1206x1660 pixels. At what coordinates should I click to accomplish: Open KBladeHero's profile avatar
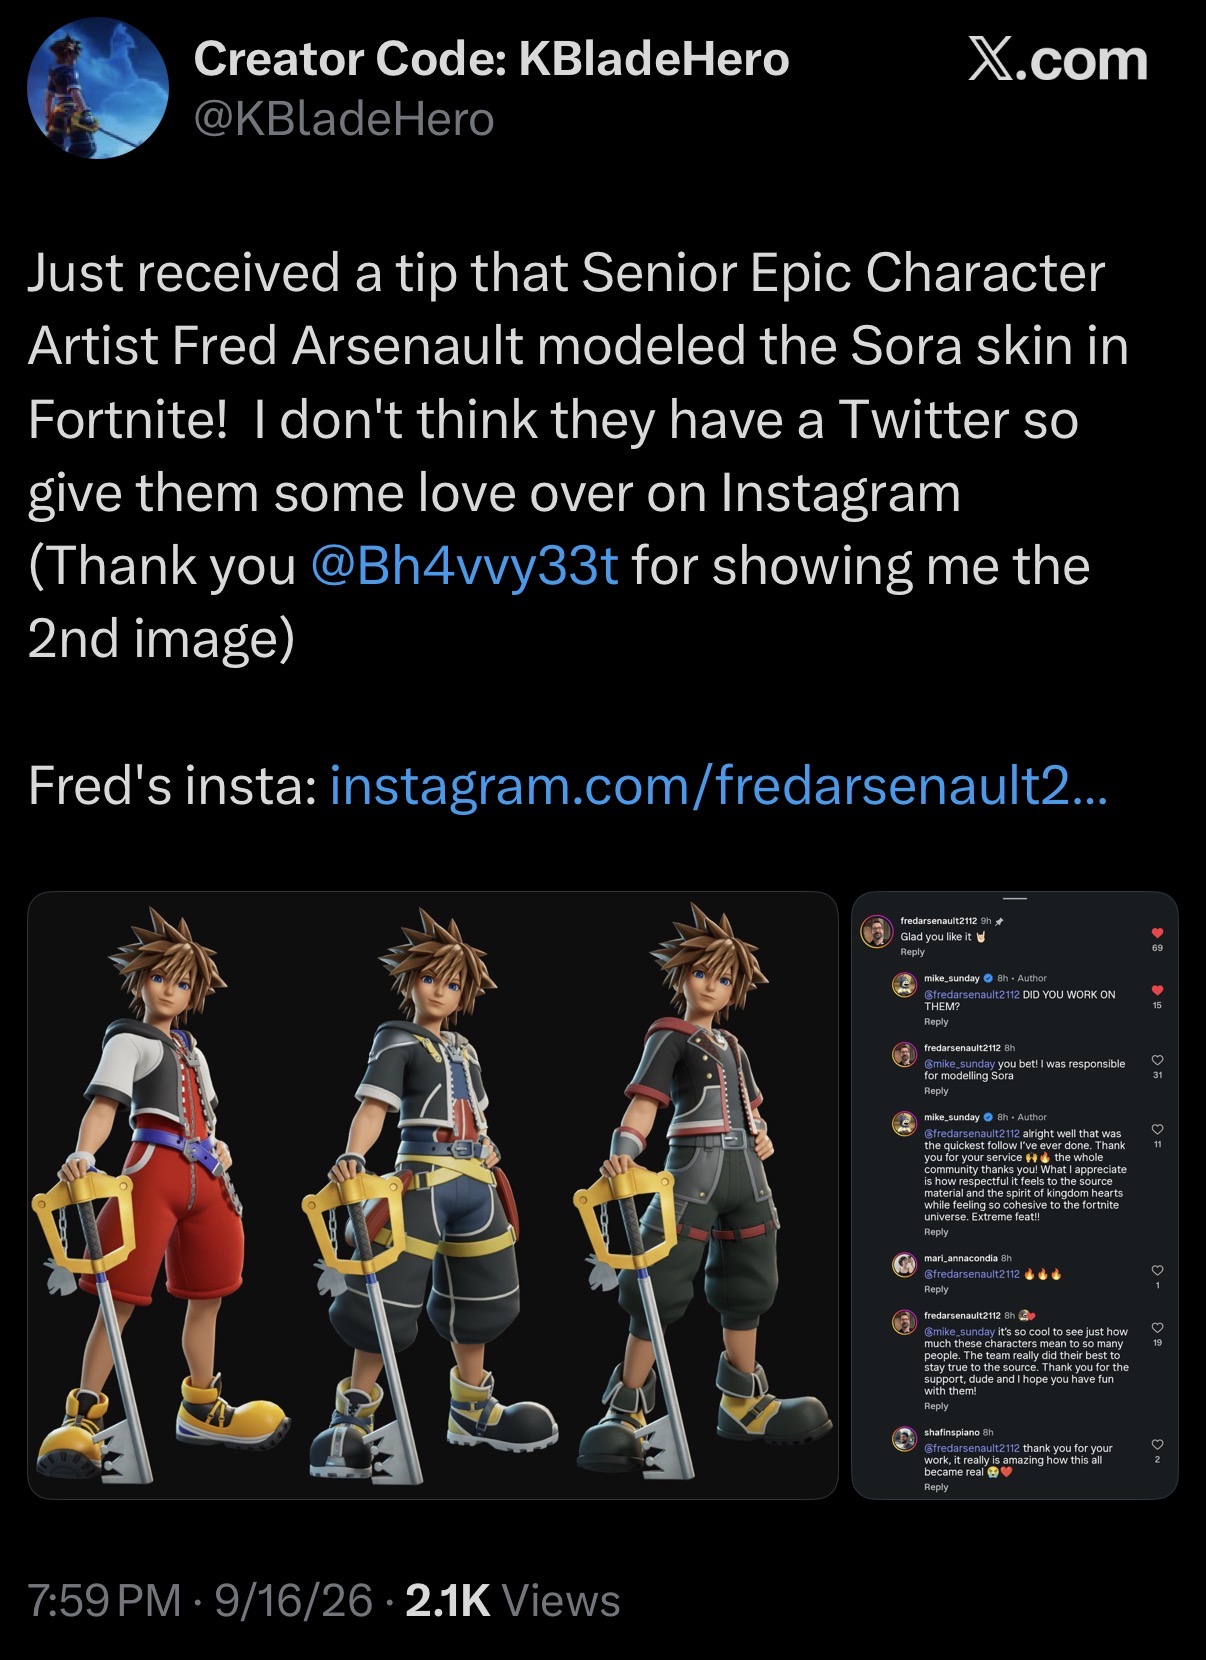point(97,88)
